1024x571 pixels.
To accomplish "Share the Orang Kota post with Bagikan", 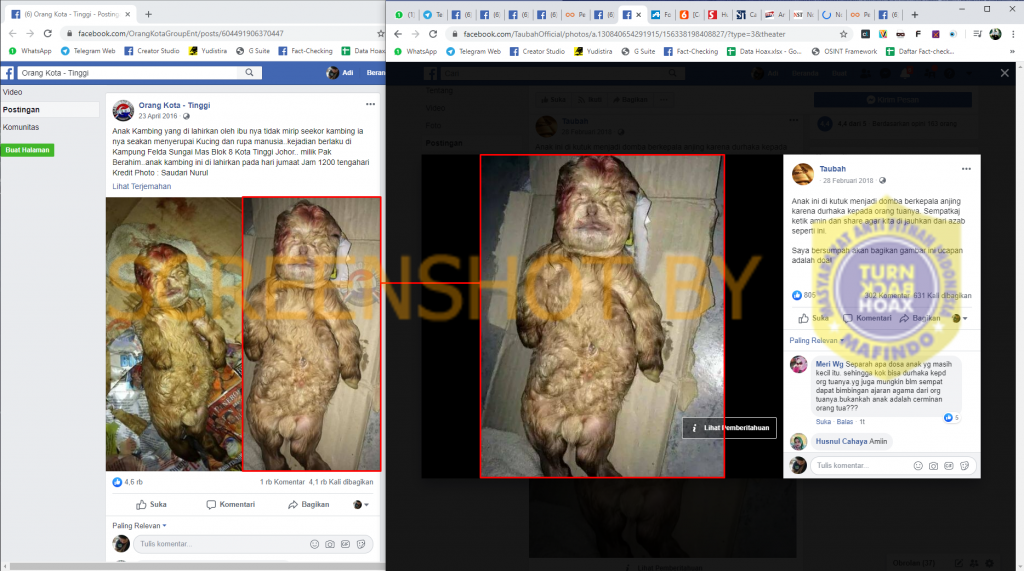I will click(x=309, y=504).
